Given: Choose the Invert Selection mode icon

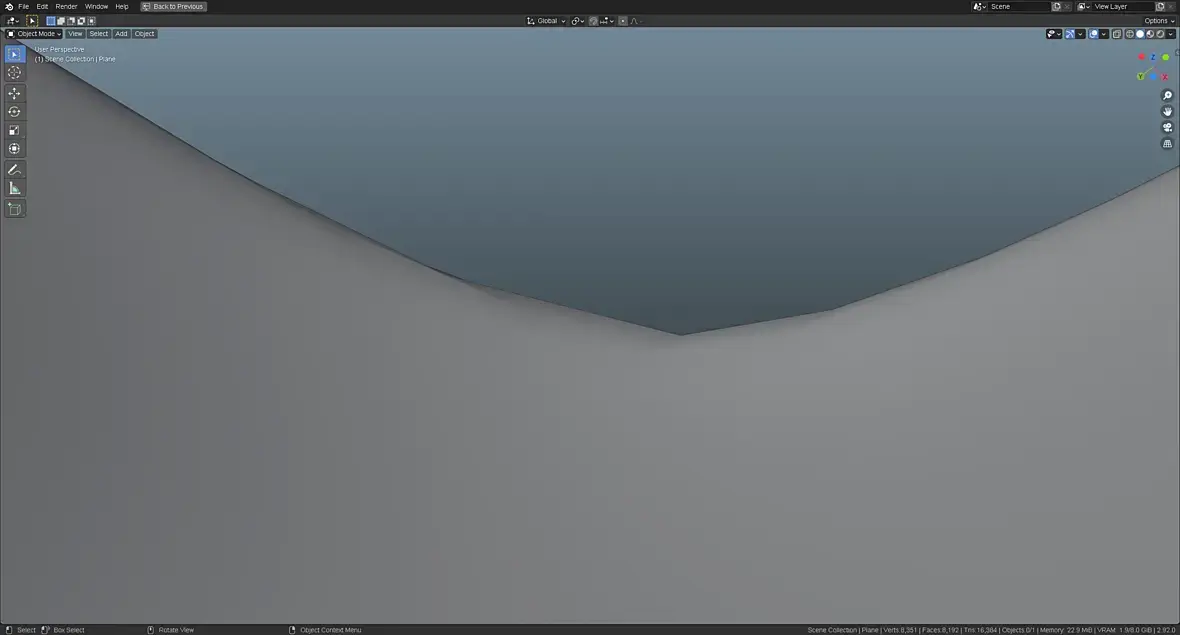Looking at the screenshot, I should (x=81, y=21).
